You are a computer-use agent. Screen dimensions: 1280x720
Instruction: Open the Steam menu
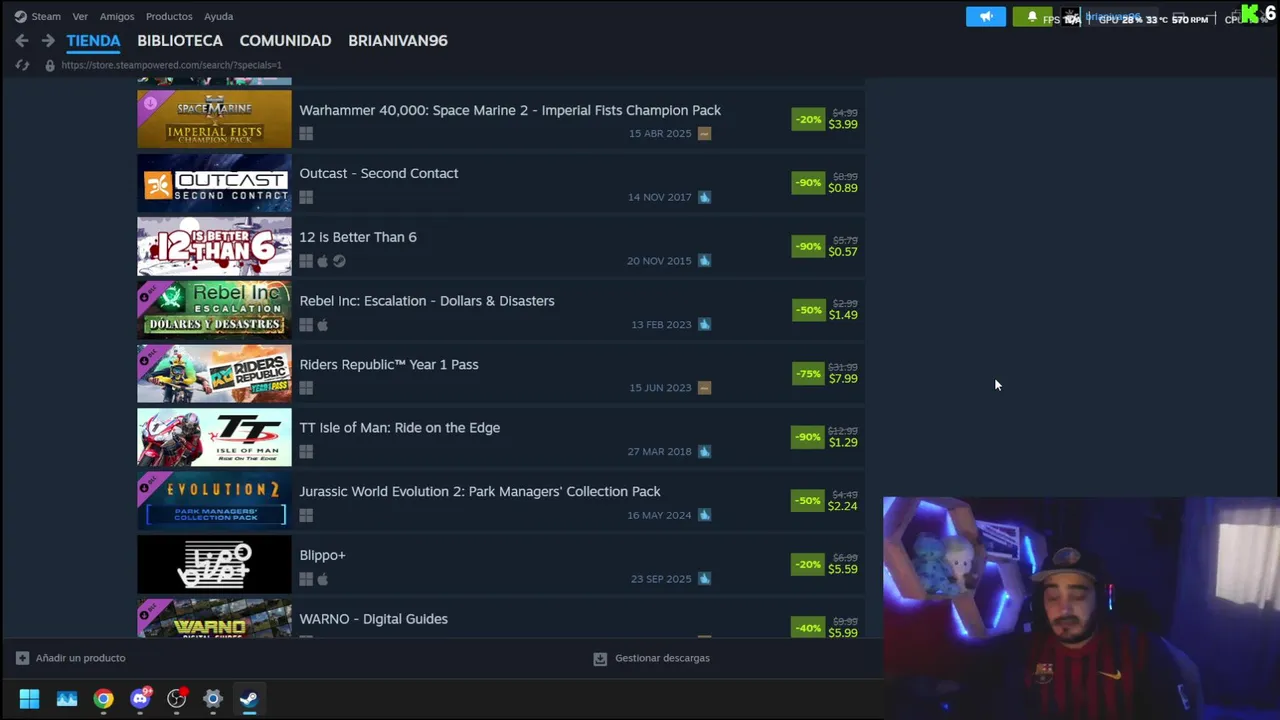tap(46, 16)
